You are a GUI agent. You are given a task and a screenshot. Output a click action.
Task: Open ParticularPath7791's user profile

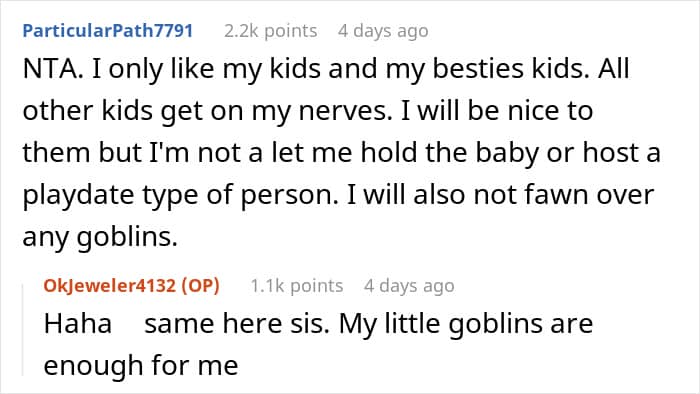click(x=108, y=31)
